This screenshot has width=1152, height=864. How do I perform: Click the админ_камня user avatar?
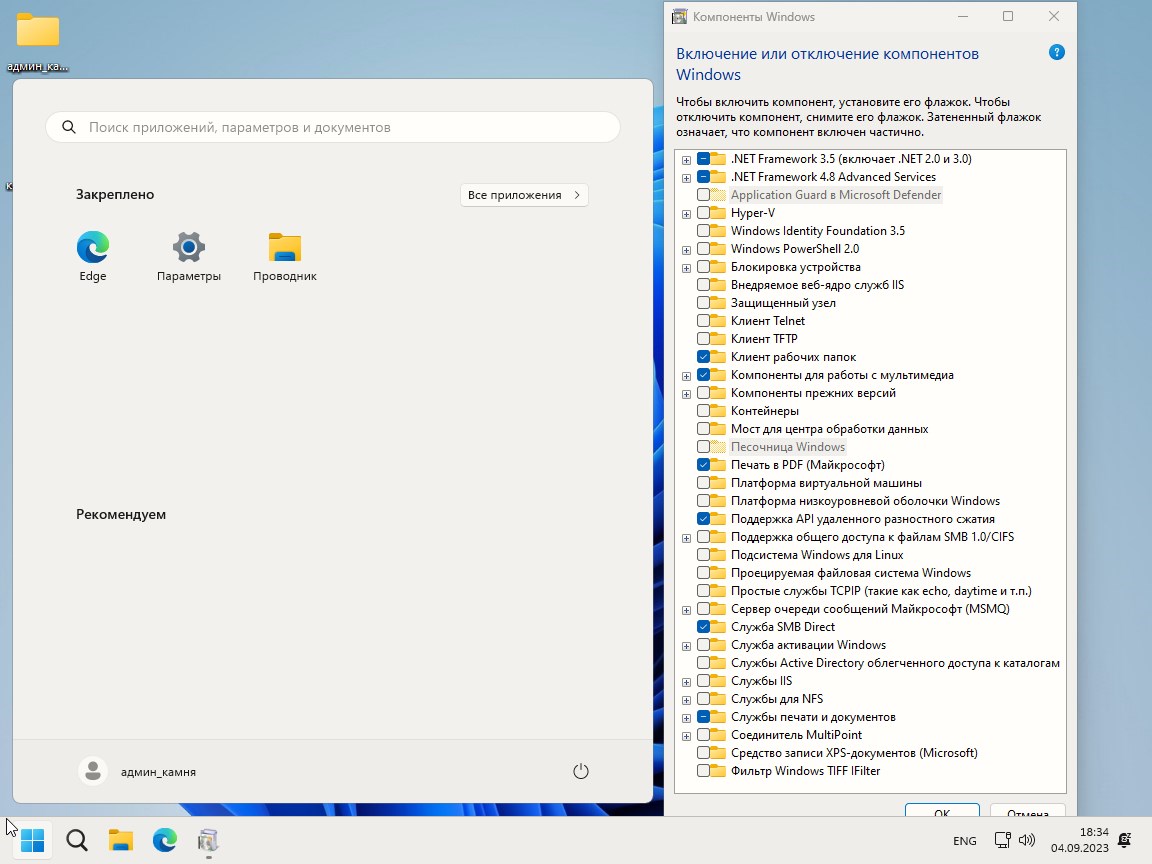(93, 771)
